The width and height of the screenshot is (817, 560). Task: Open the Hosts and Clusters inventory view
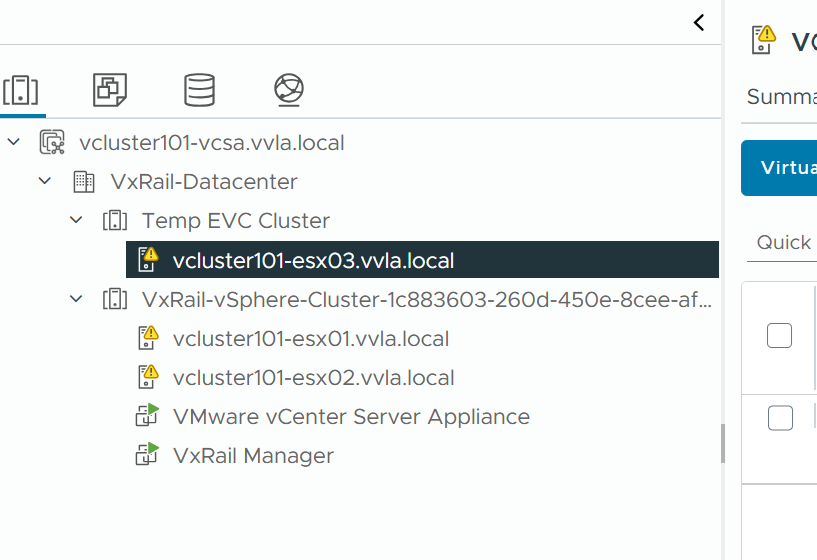(x=22, y=90)
